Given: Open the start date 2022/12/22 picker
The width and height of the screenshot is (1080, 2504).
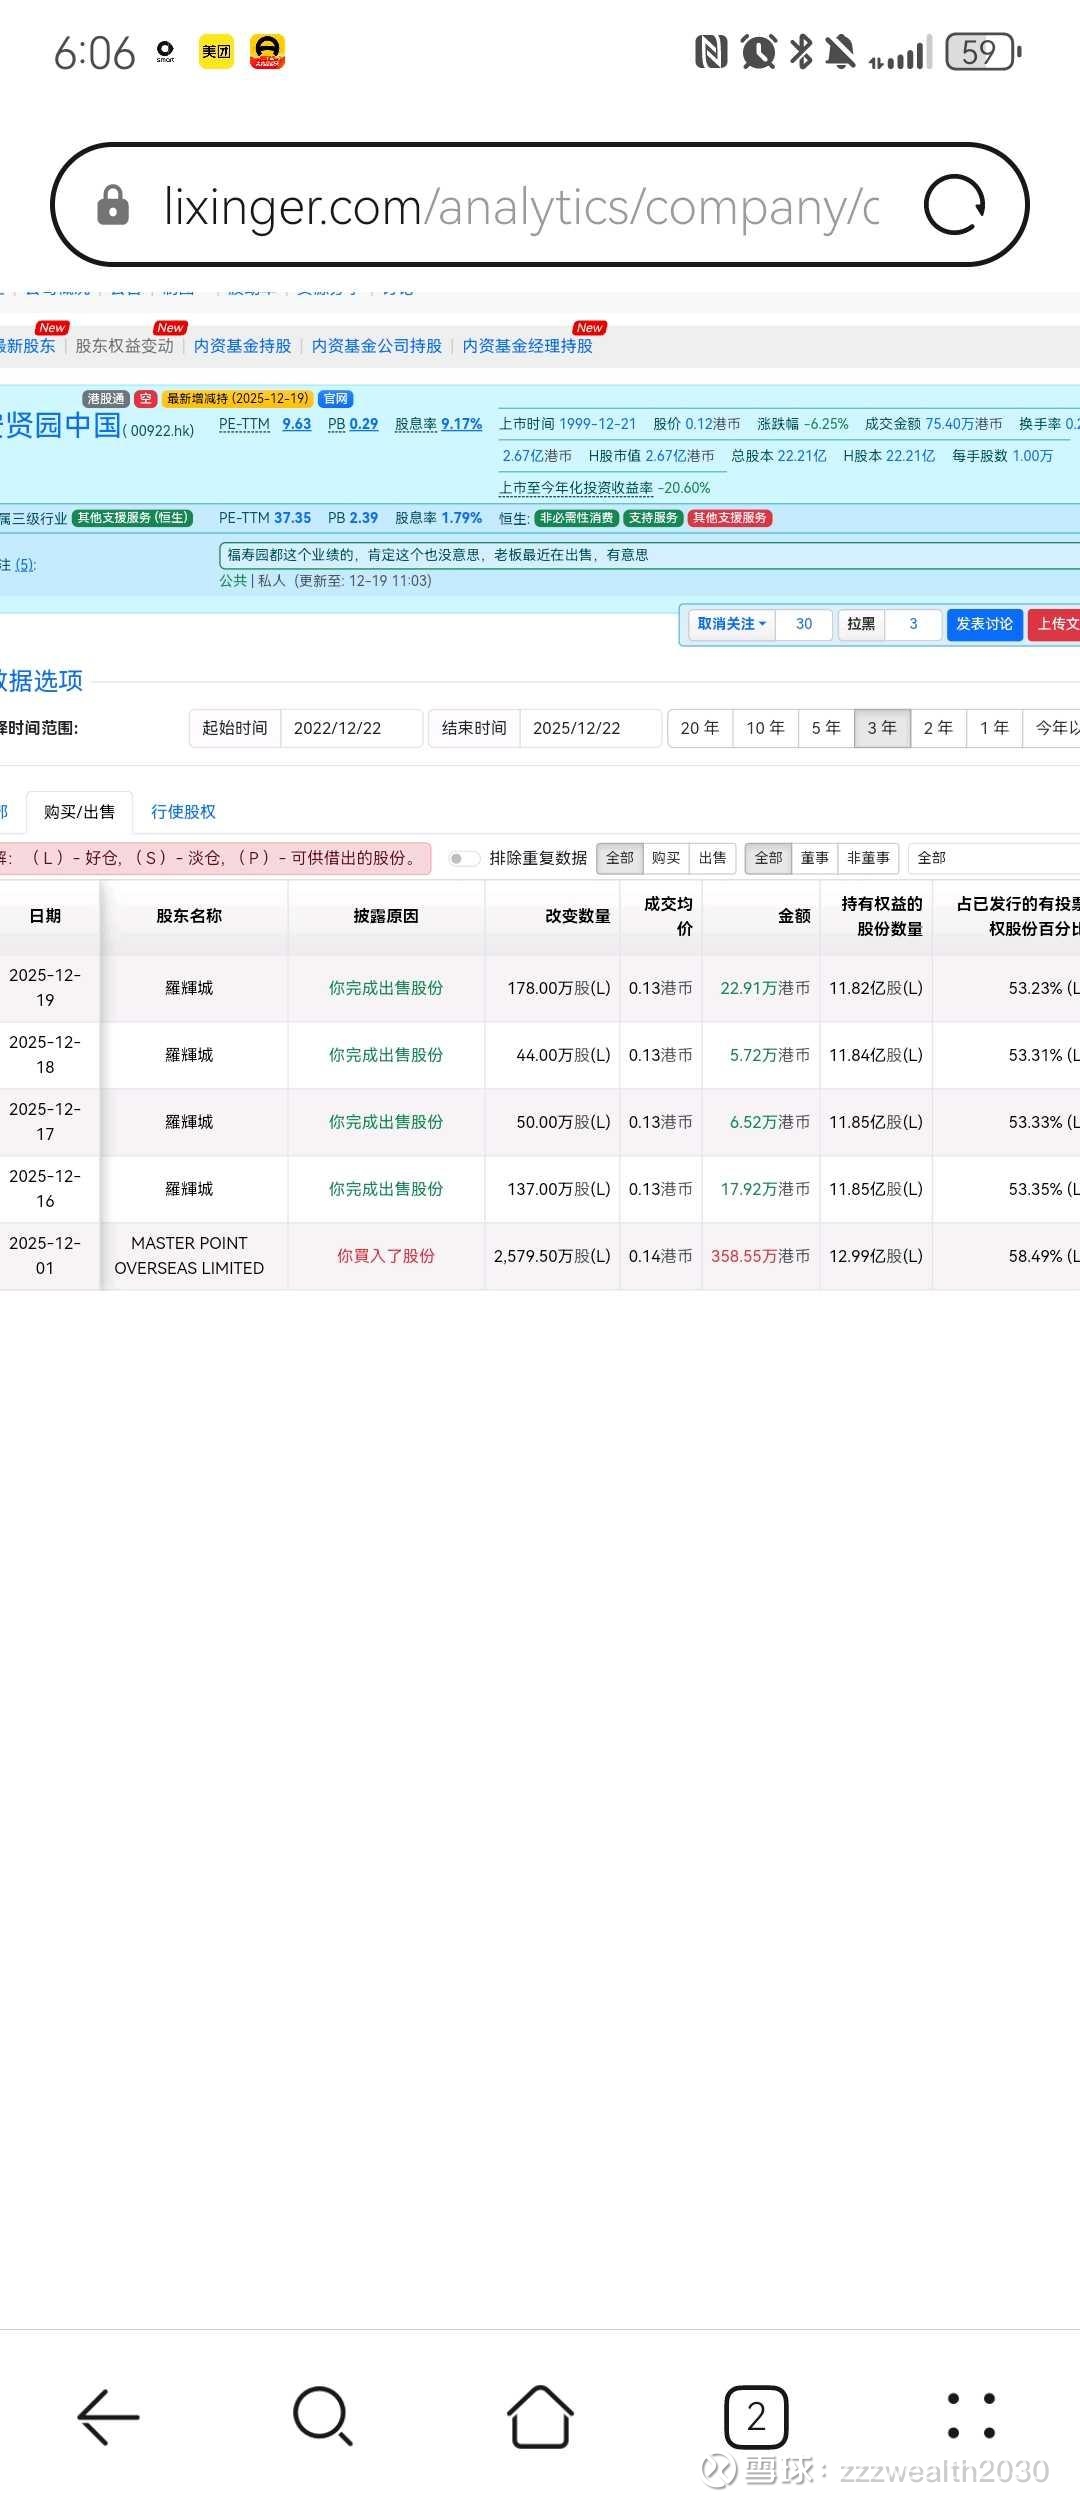Looking at the screenshot, I should [x=350, y=728].
